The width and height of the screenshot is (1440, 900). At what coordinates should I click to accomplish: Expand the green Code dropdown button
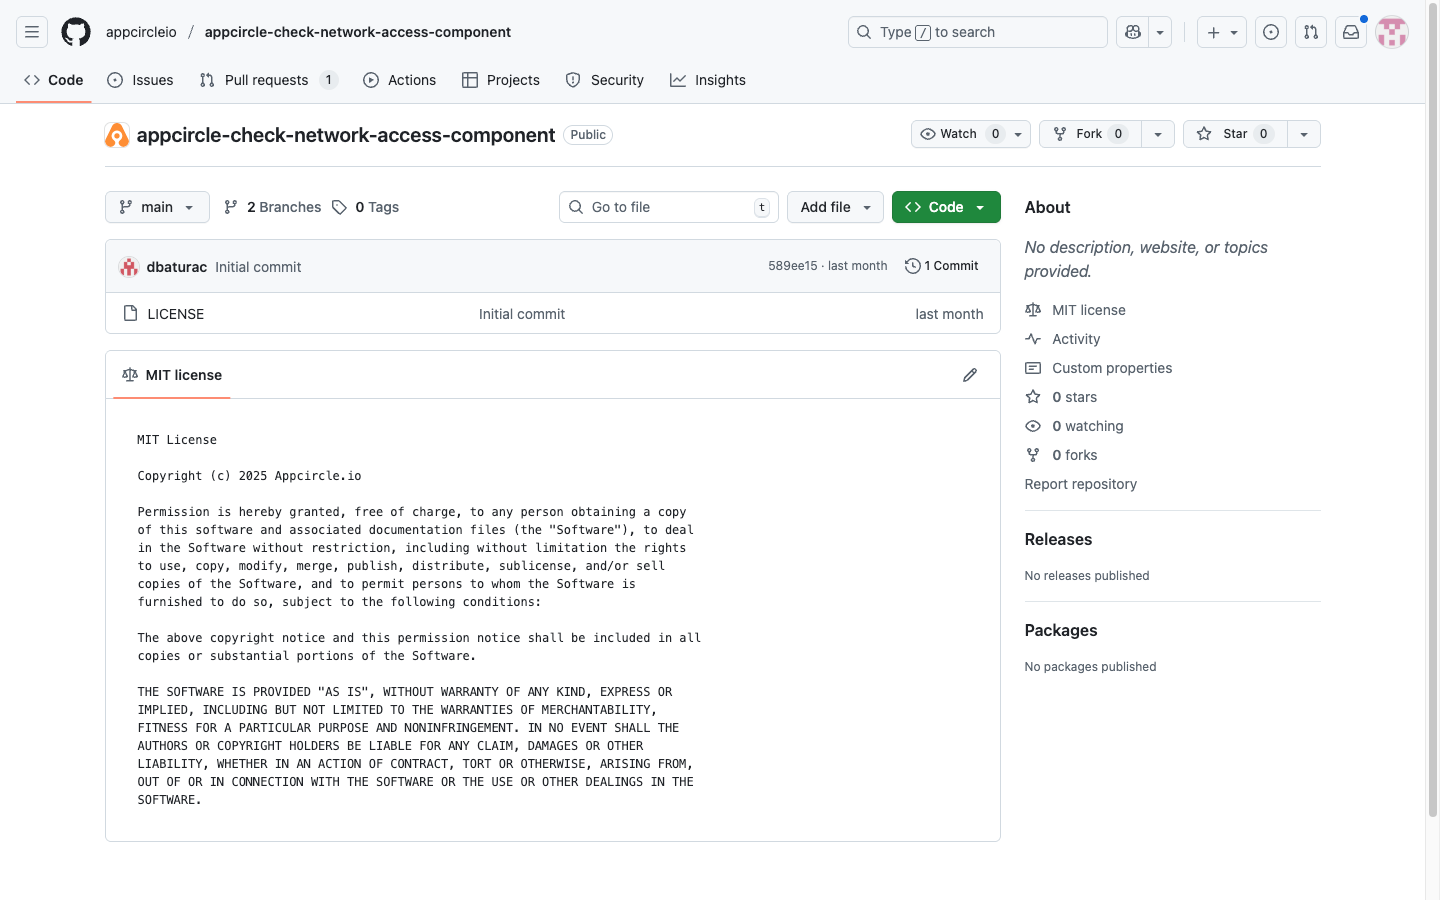pyautogui.click(x=945, y=207)
